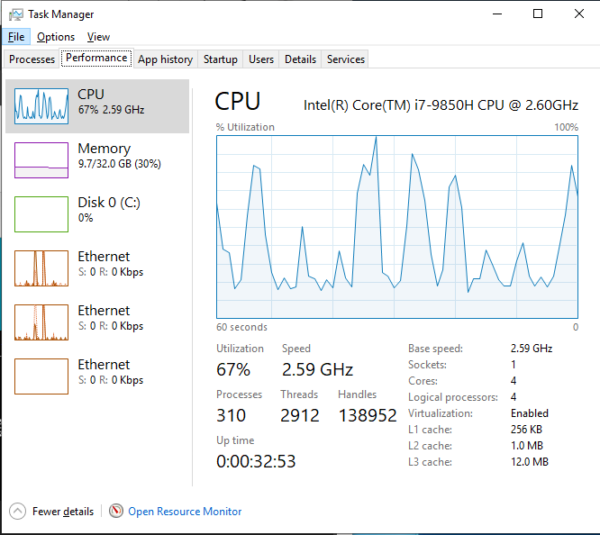This screenshot has width=600, height=535.
Task: Show the Details tab
Action: pos(300,59)
